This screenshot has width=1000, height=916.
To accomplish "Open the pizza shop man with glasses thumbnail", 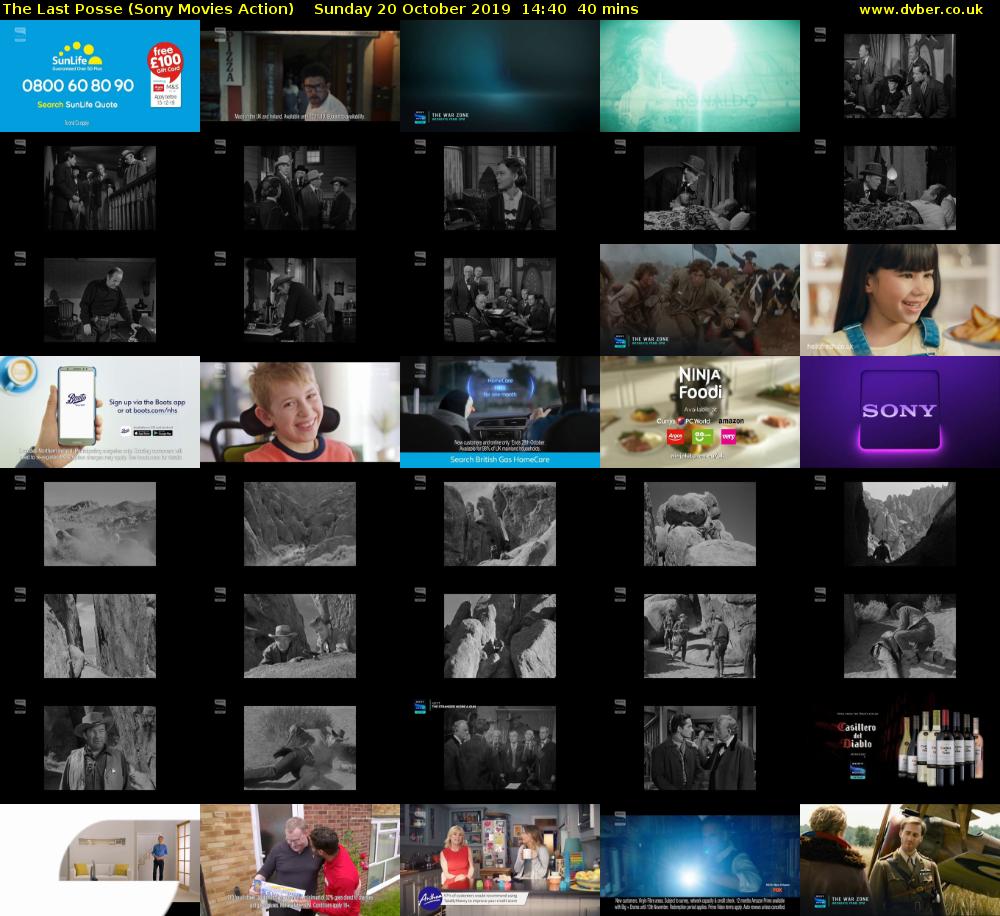I will click(300, 76).
